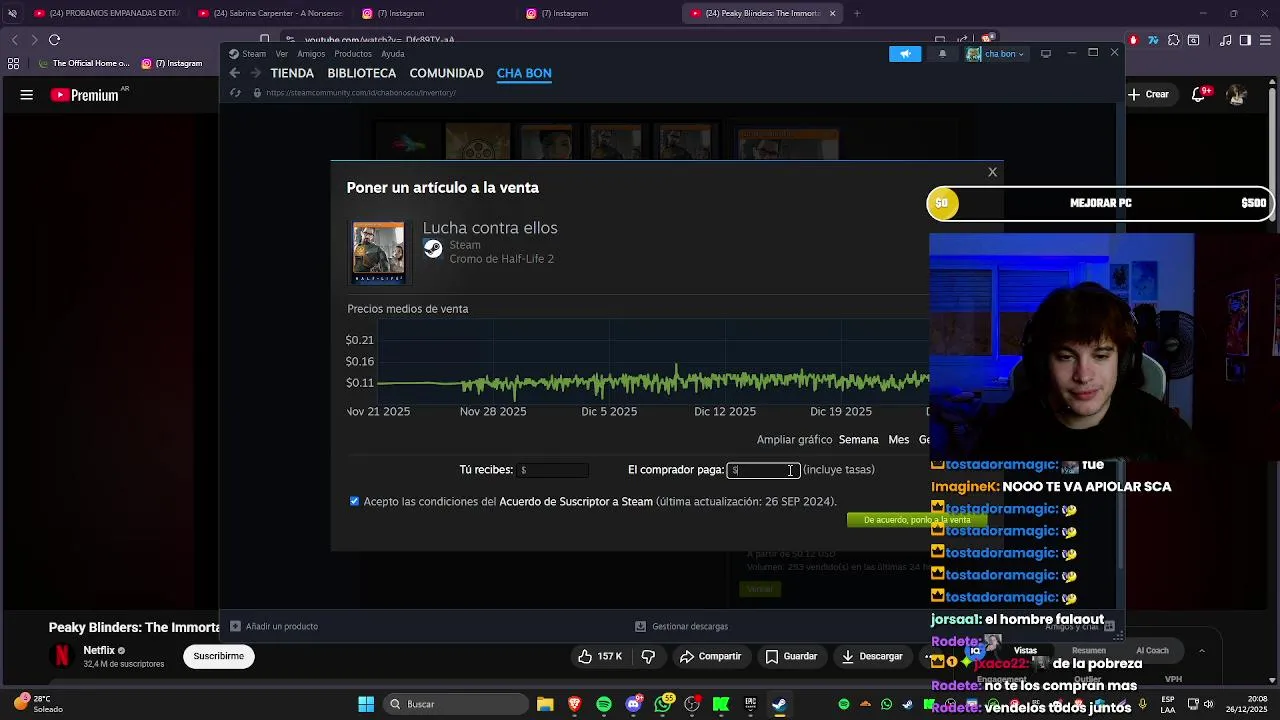
Task: Uncheck the Steam Subscriber Agreement checkbox
Action: pyautogui.click(x=354, y=501)
